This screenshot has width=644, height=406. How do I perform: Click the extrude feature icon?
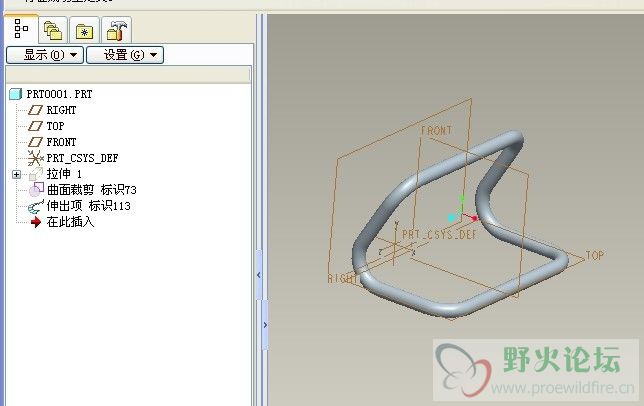pyautogui.click(x=36, y=174)
